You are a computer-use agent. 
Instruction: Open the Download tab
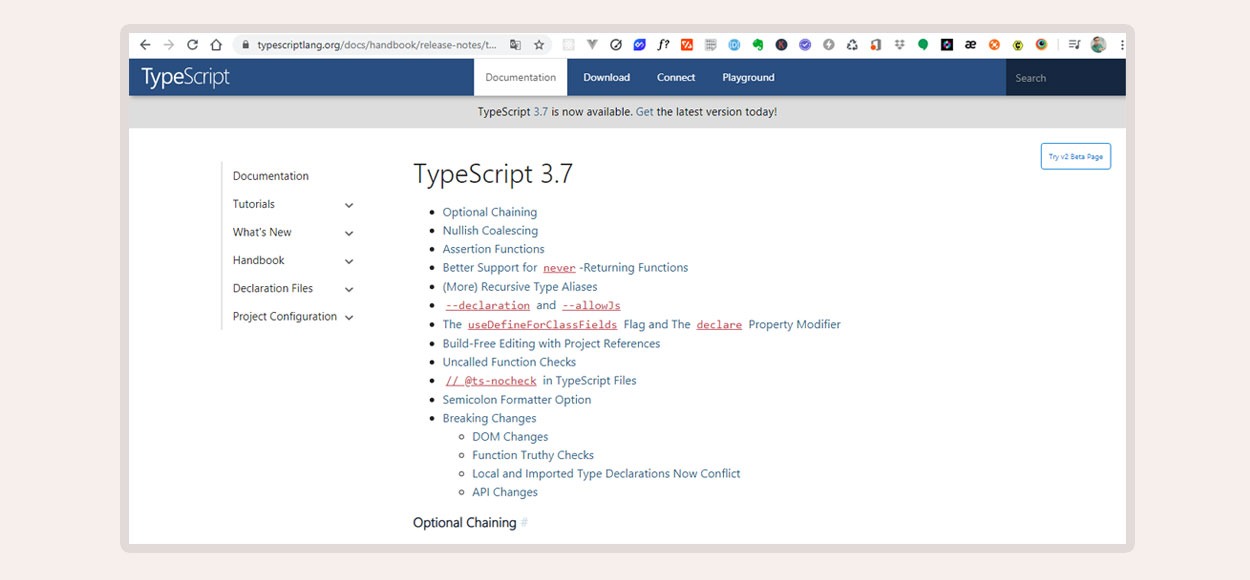(606, 77)
